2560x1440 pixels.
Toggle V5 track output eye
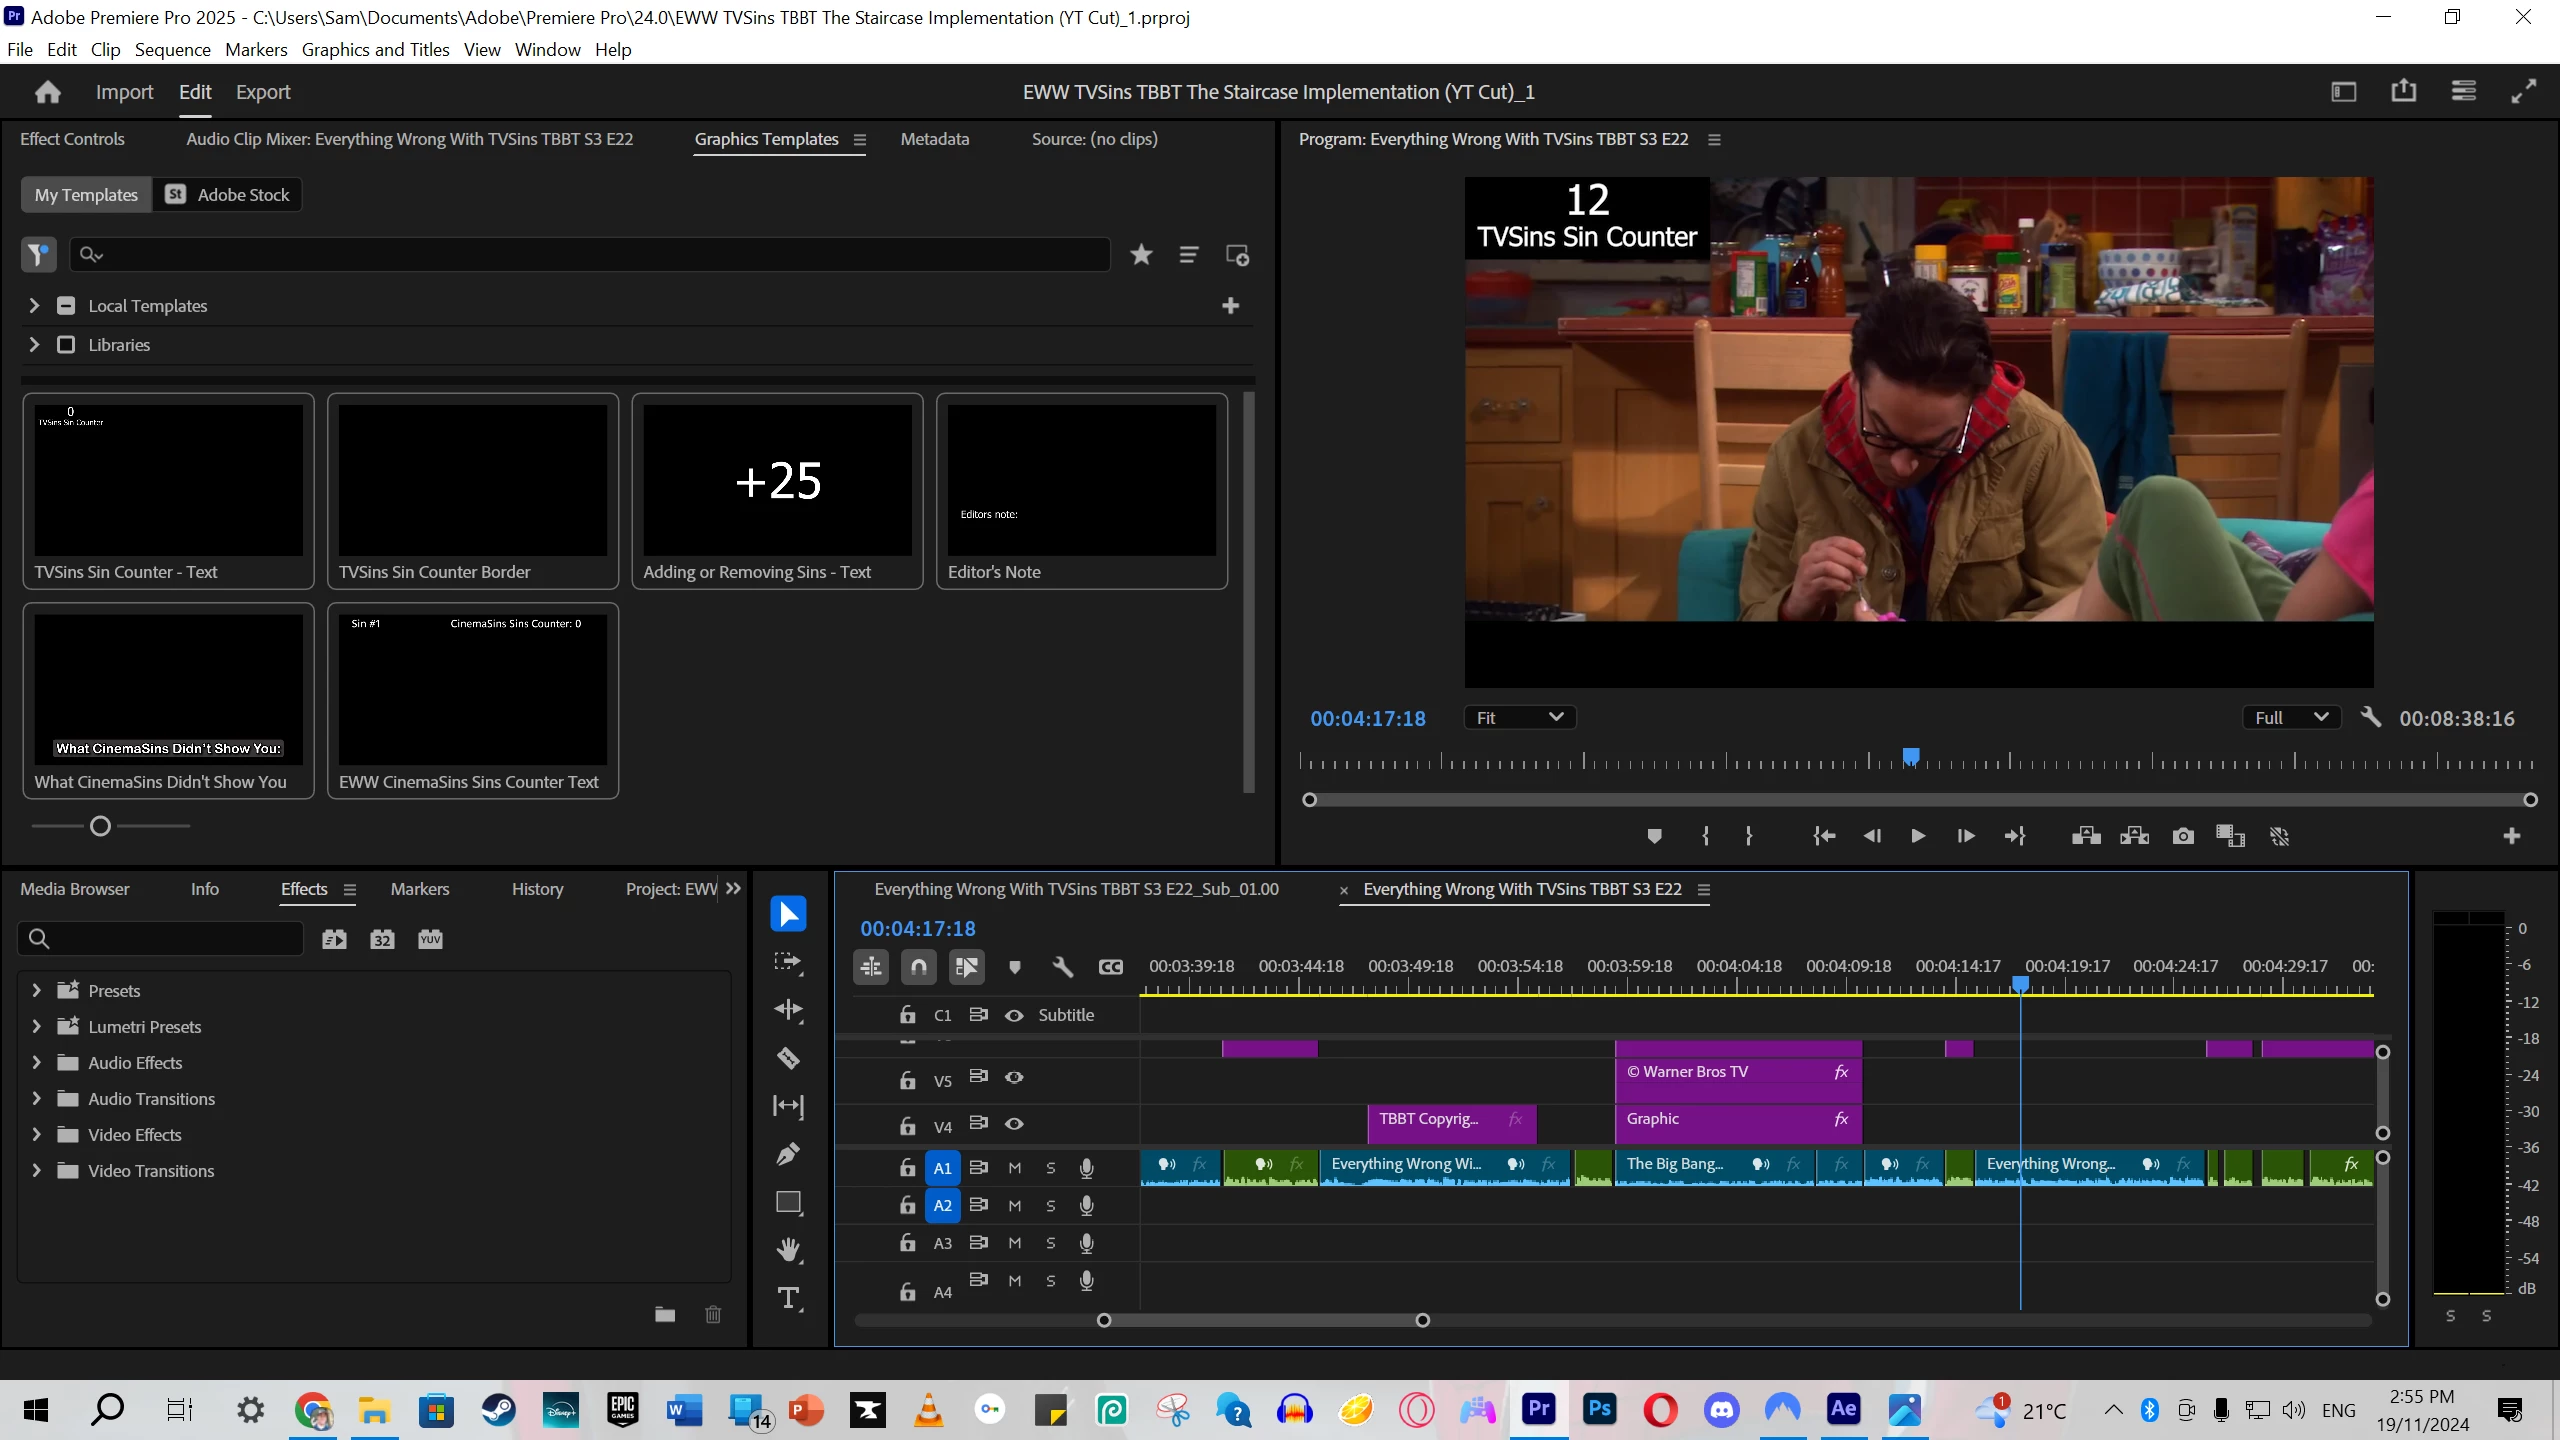click(1014, 1078)
